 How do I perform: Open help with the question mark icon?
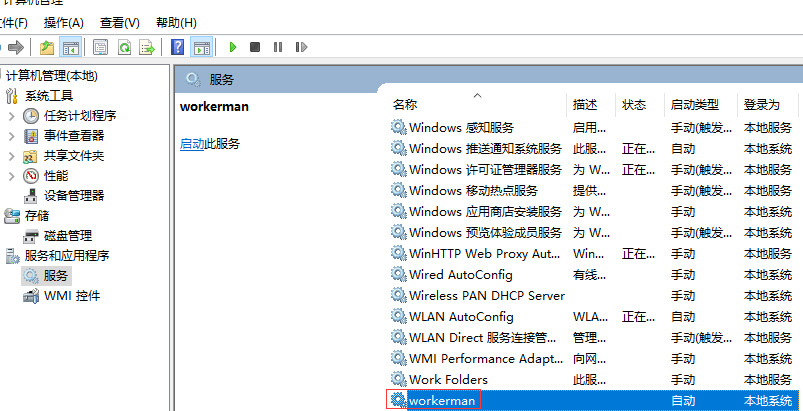(x=177, y=48)
